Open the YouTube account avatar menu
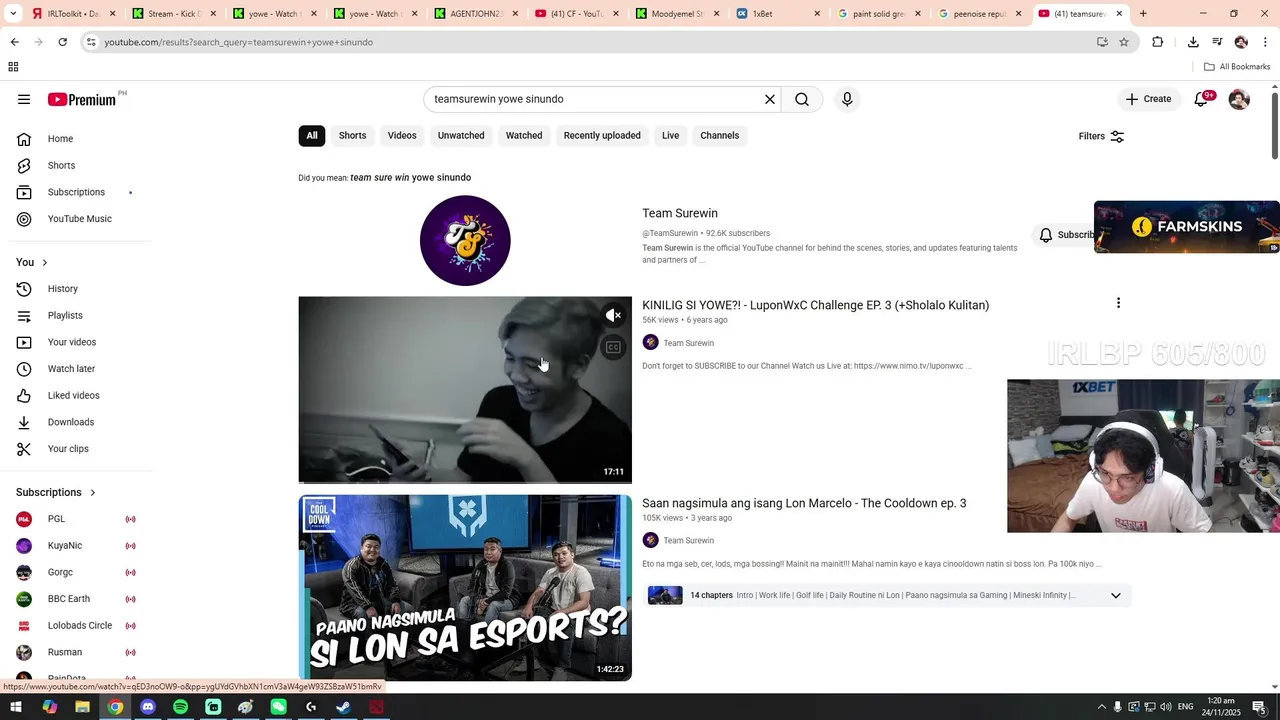 pyautogui.click(x=1239, y=99)
